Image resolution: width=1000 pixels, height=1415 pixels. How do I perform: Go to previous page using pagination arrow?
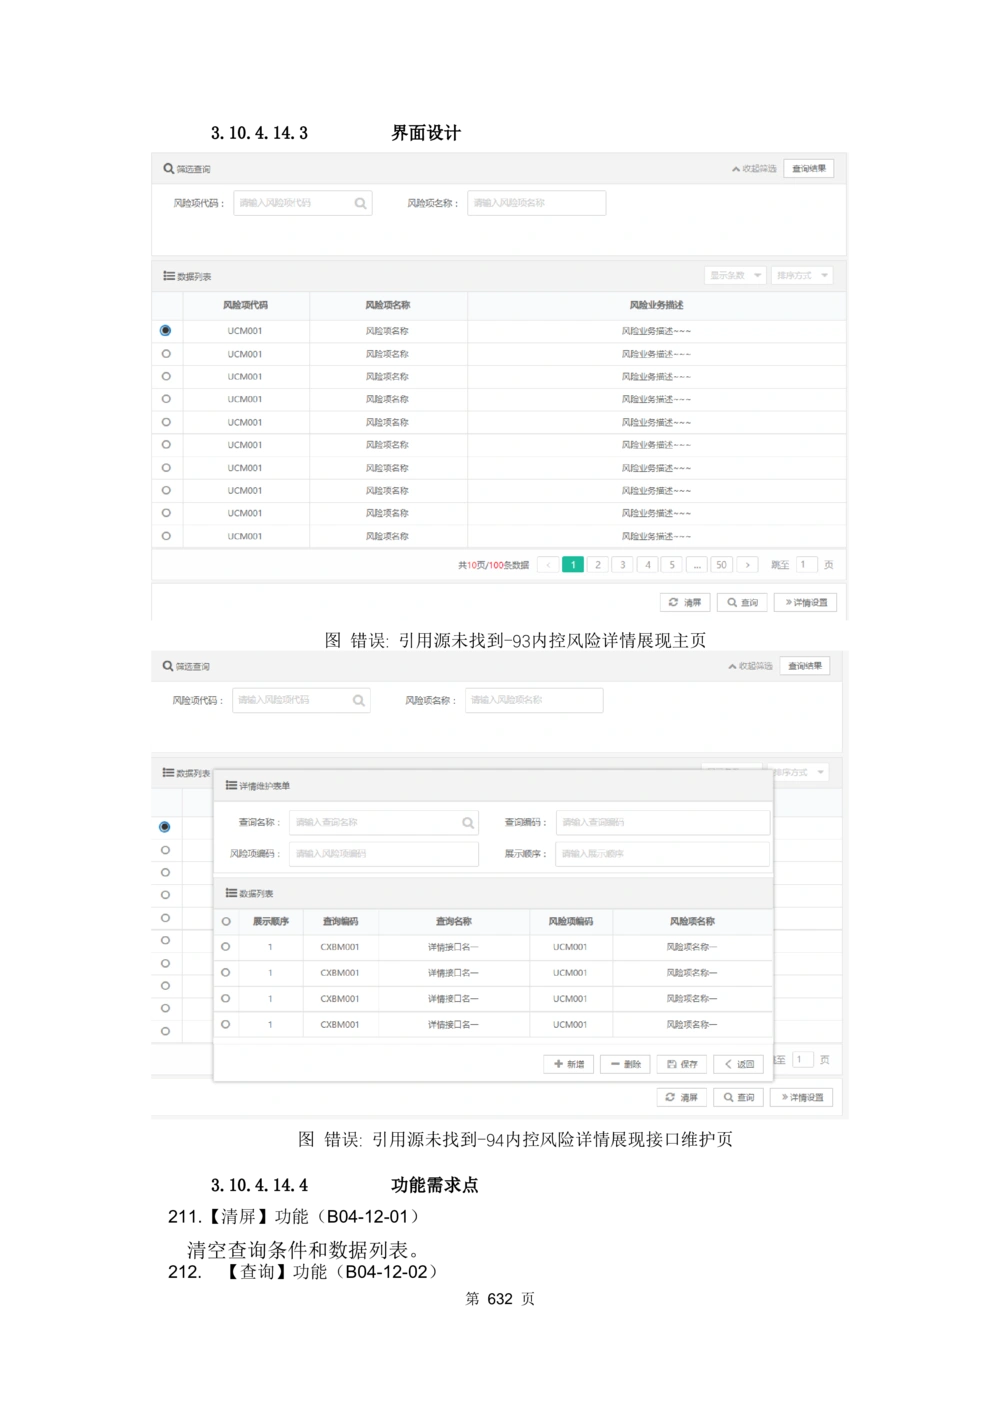(548, 565)
